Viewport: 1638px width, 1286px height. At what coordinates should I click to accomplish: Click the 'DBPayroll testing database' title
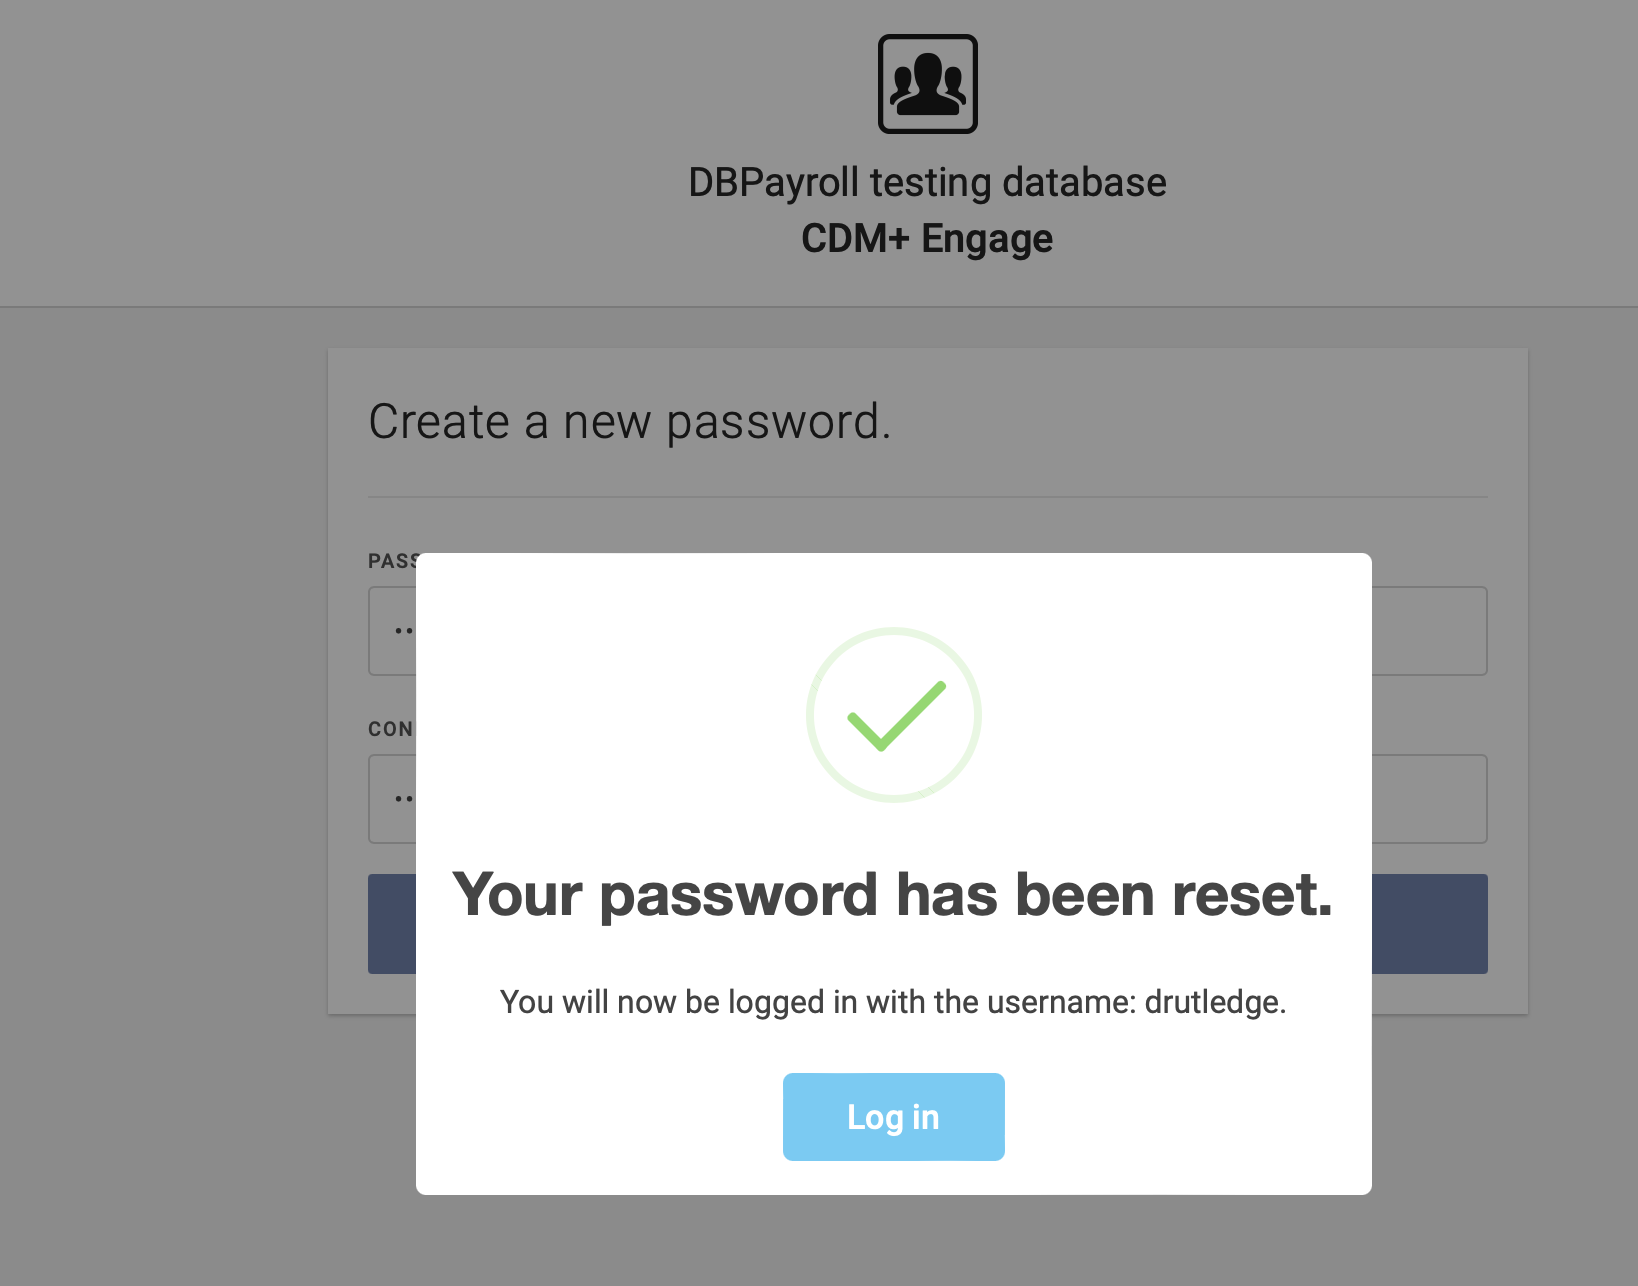(x=927, y=183)
